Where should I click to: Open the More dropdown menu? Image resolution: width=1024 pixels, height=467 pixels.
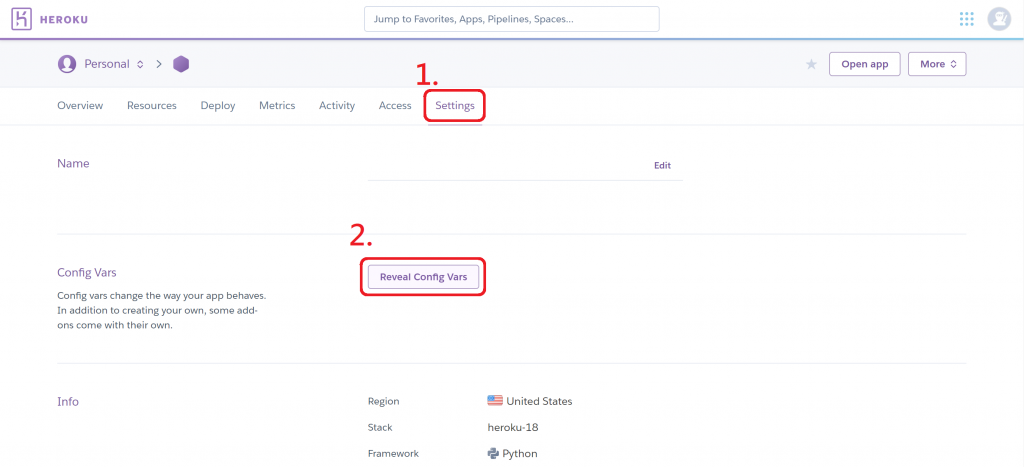tap(937, 64)
